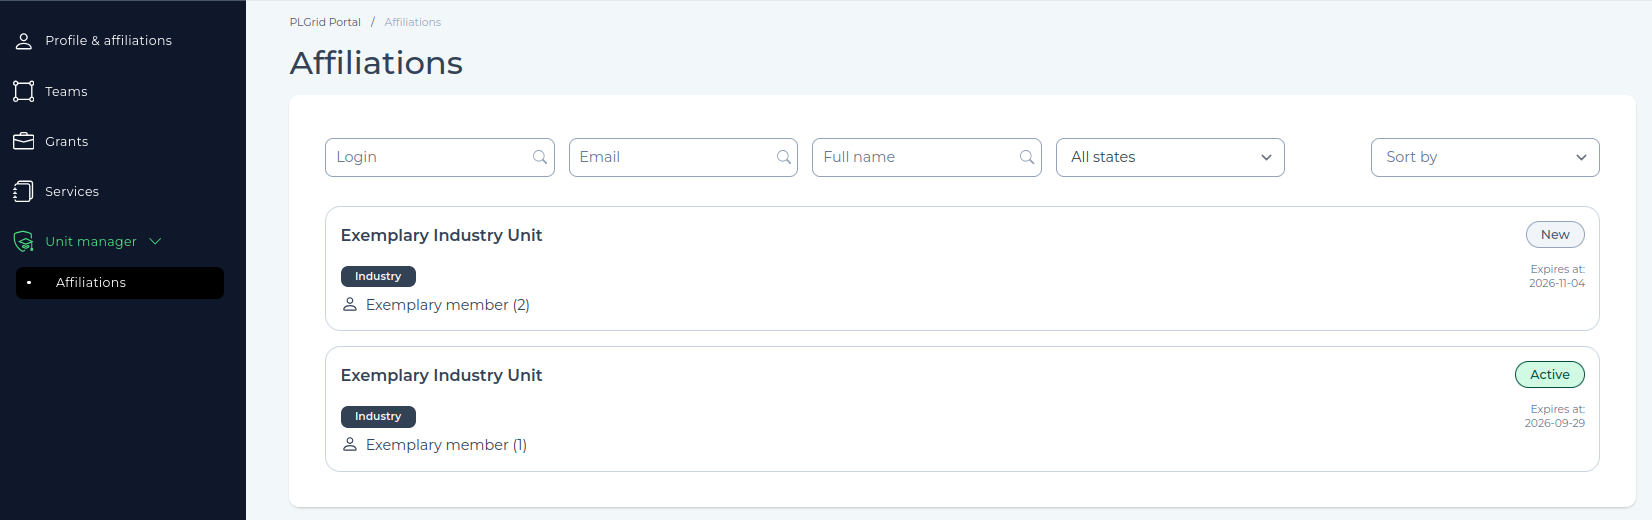Screen dimensions: 1652x520
Task: Open the Teams menu item
Action: tap(66, 91)
